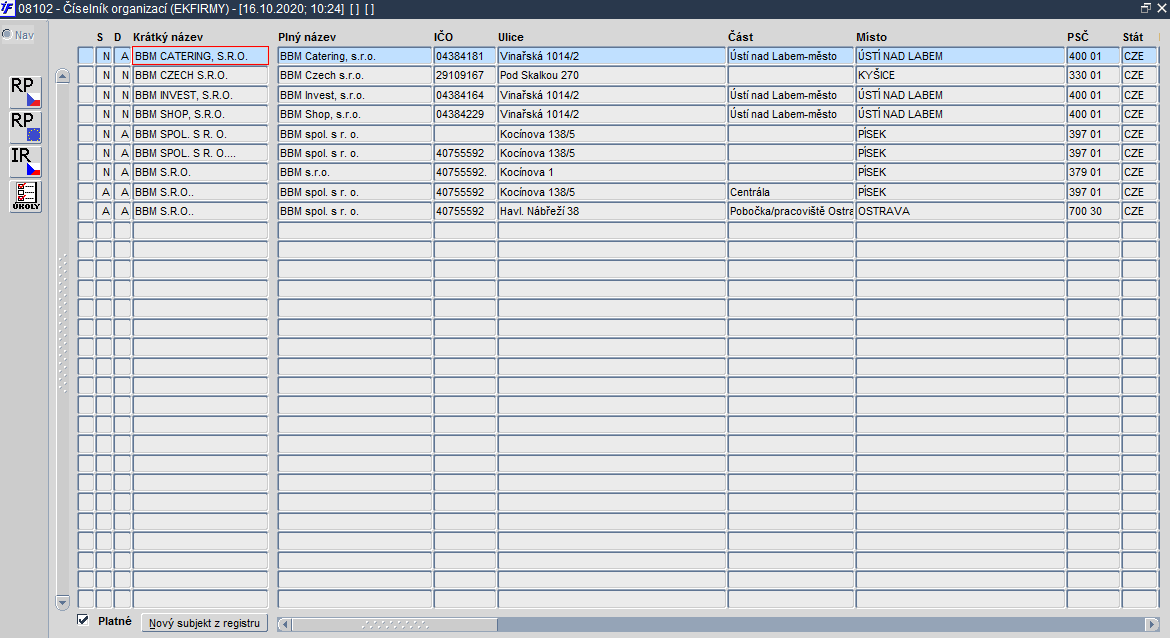
Task: Open the Úkoly tasks icon
Action: [x=25, y=196]
